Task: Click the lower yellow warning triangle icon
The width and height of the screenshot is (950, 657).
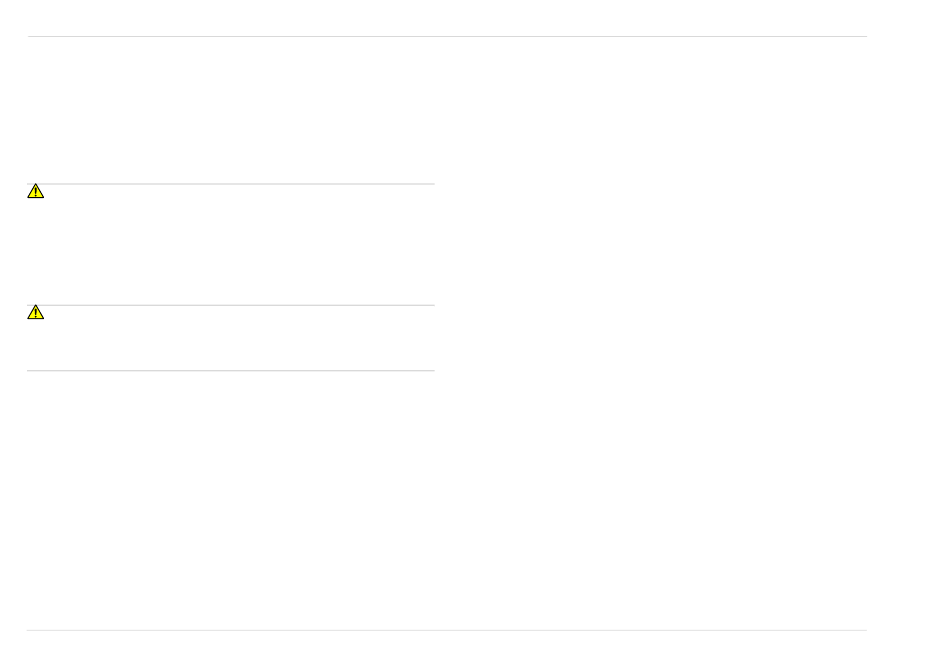Action: click(36, 312)
